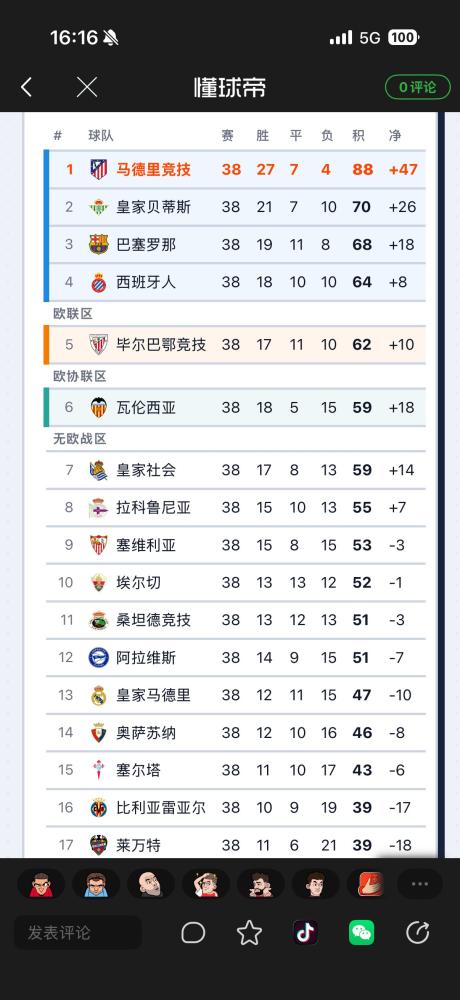
Task: Tap the 发表评论 comment input field
Action: tap(78, 932)
